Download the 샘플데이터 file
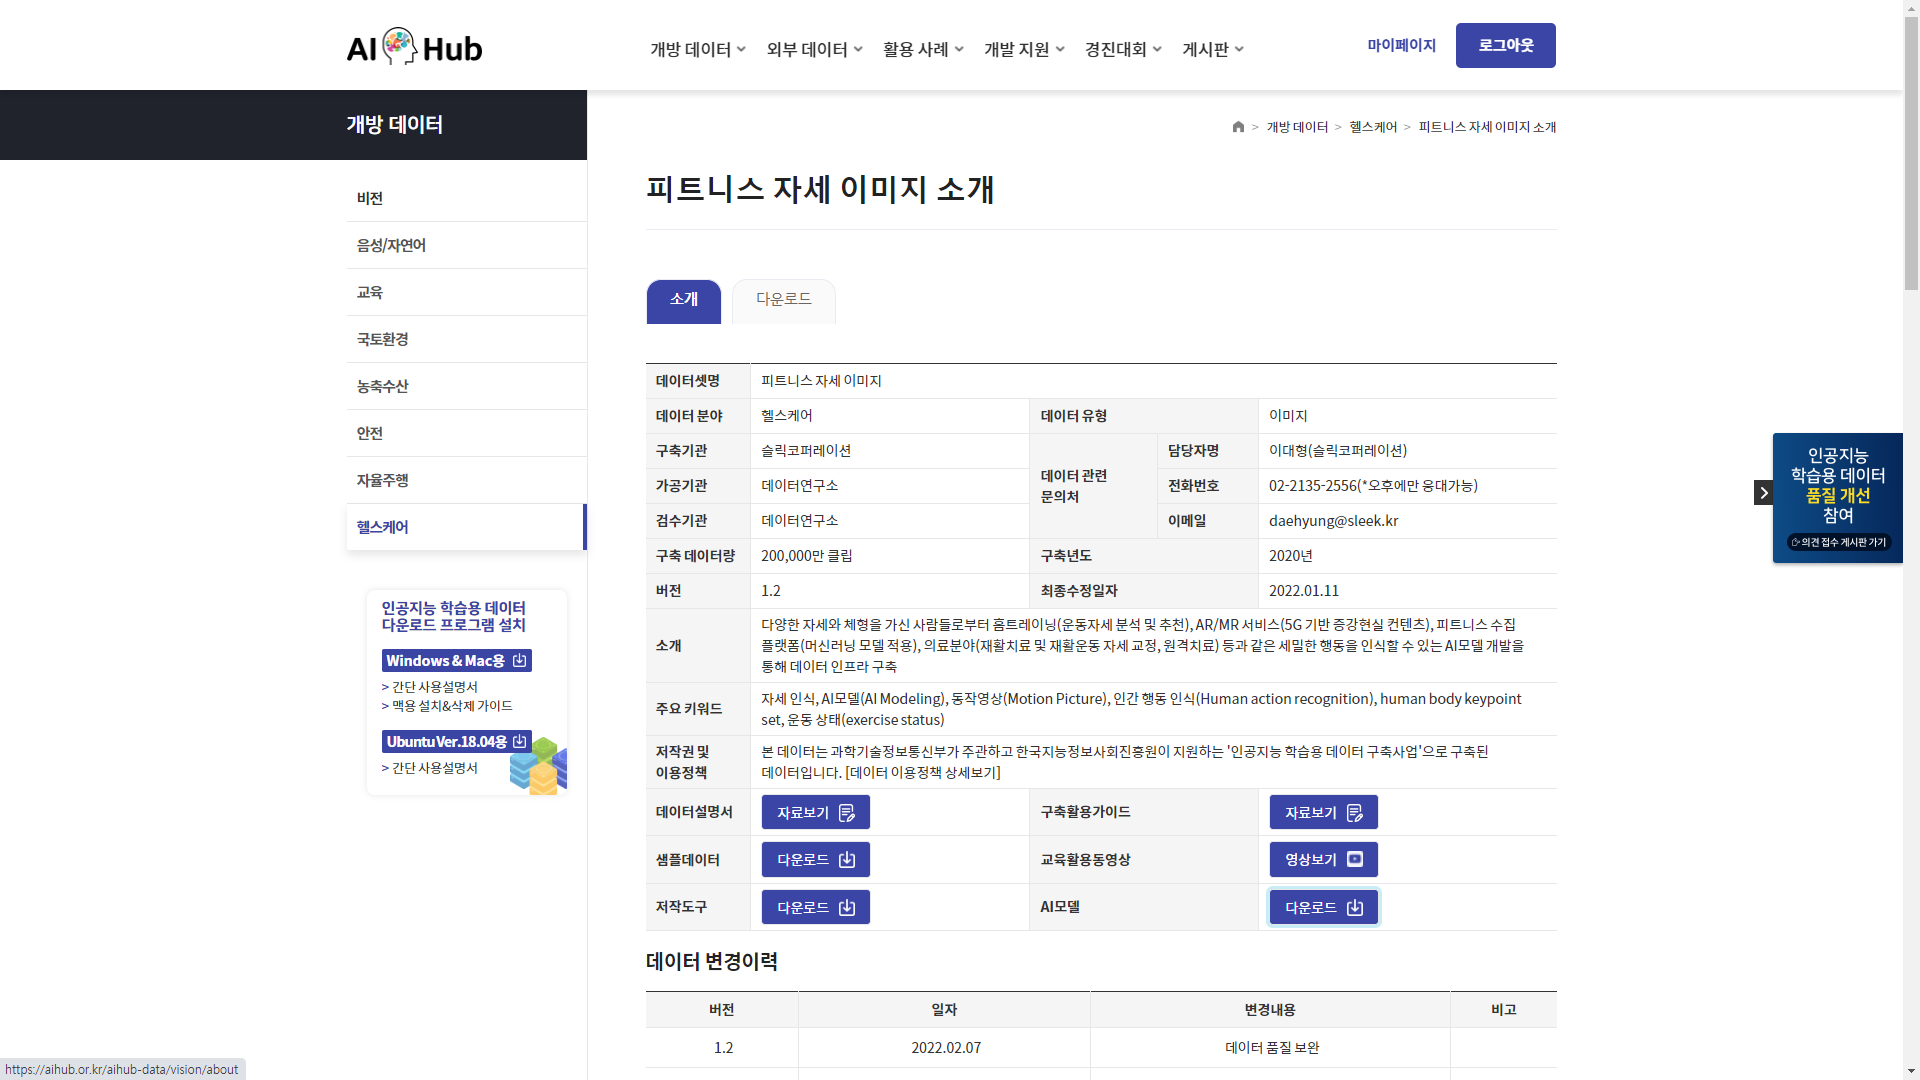Viewport: 1920px width, 1080px height. click(815, 860)
